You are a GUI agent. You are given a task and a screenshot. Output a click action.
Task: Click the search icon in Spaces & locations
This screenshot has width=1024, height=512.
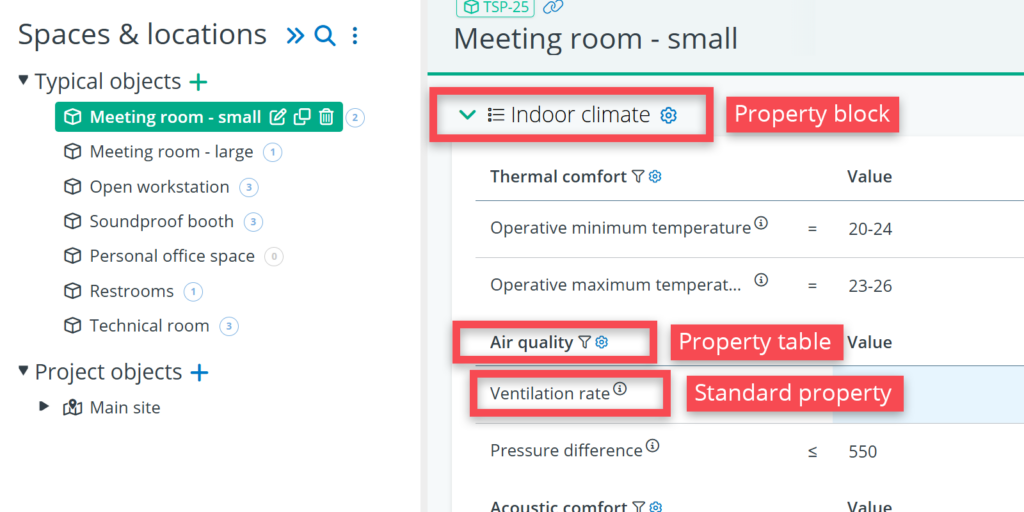(325, 36)
